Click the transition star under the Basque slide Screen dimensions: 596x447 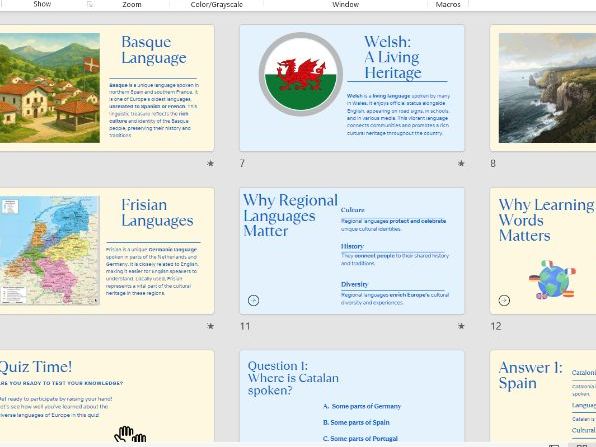(x=210, y=163)
